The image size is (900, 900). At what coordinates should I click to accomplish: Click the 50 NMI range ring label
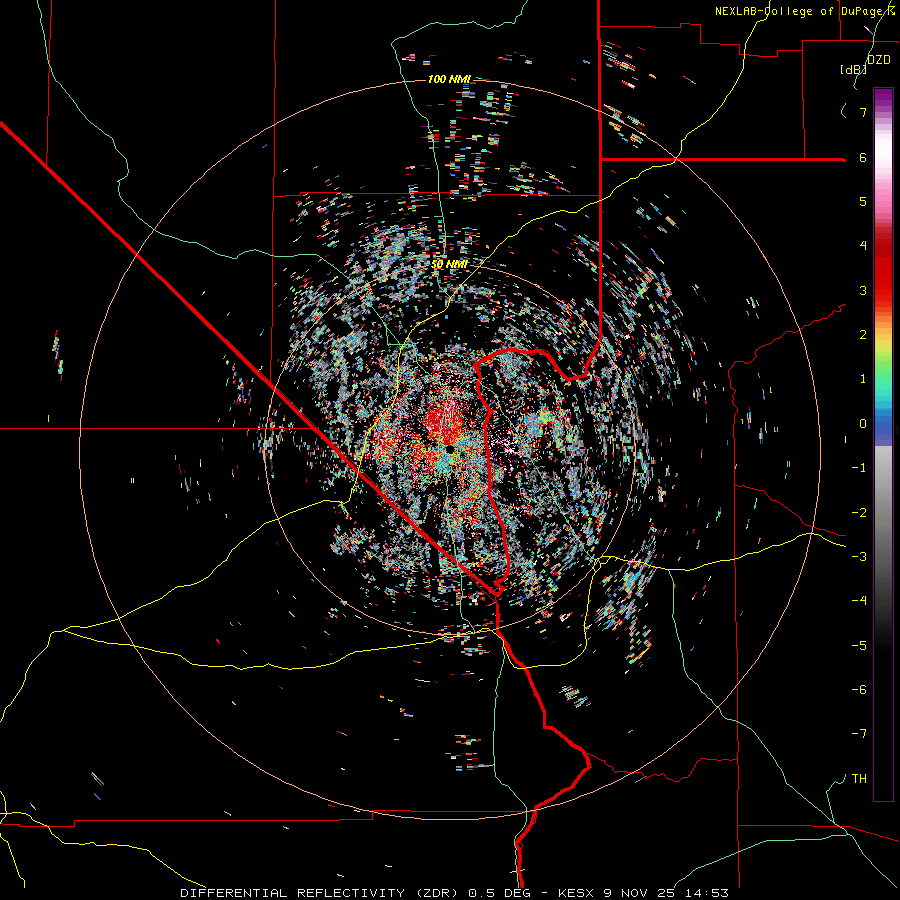click(x=449, y=265)
